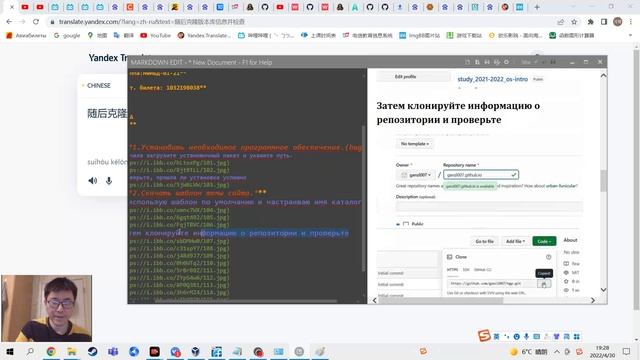
Task: Click the Go to file button
Action: tap(484, 241)
